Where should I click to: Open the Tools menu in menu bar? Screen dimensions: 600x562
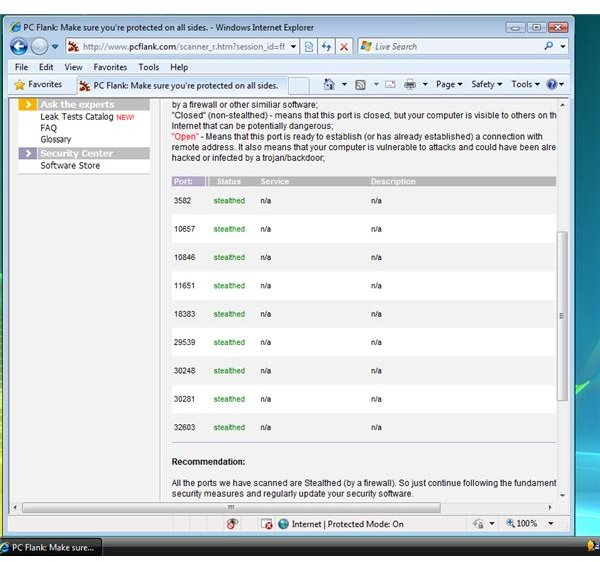coord(148,67)
